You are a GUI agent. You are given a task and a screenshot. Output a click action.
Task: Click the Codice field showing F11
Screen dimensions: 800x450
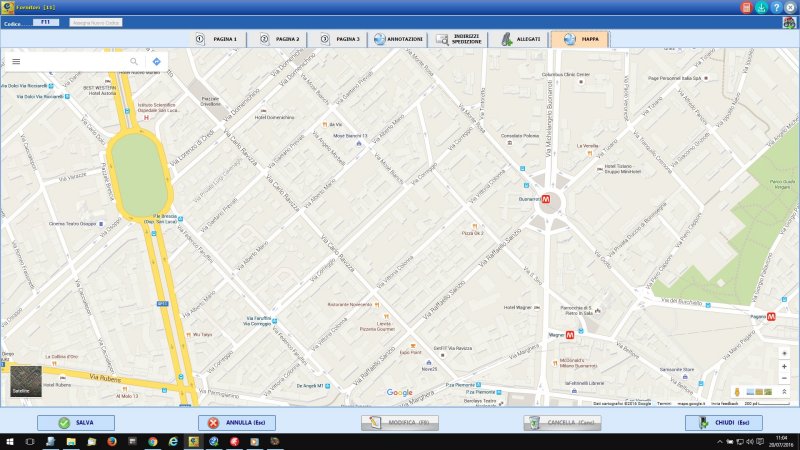[46, 22]
